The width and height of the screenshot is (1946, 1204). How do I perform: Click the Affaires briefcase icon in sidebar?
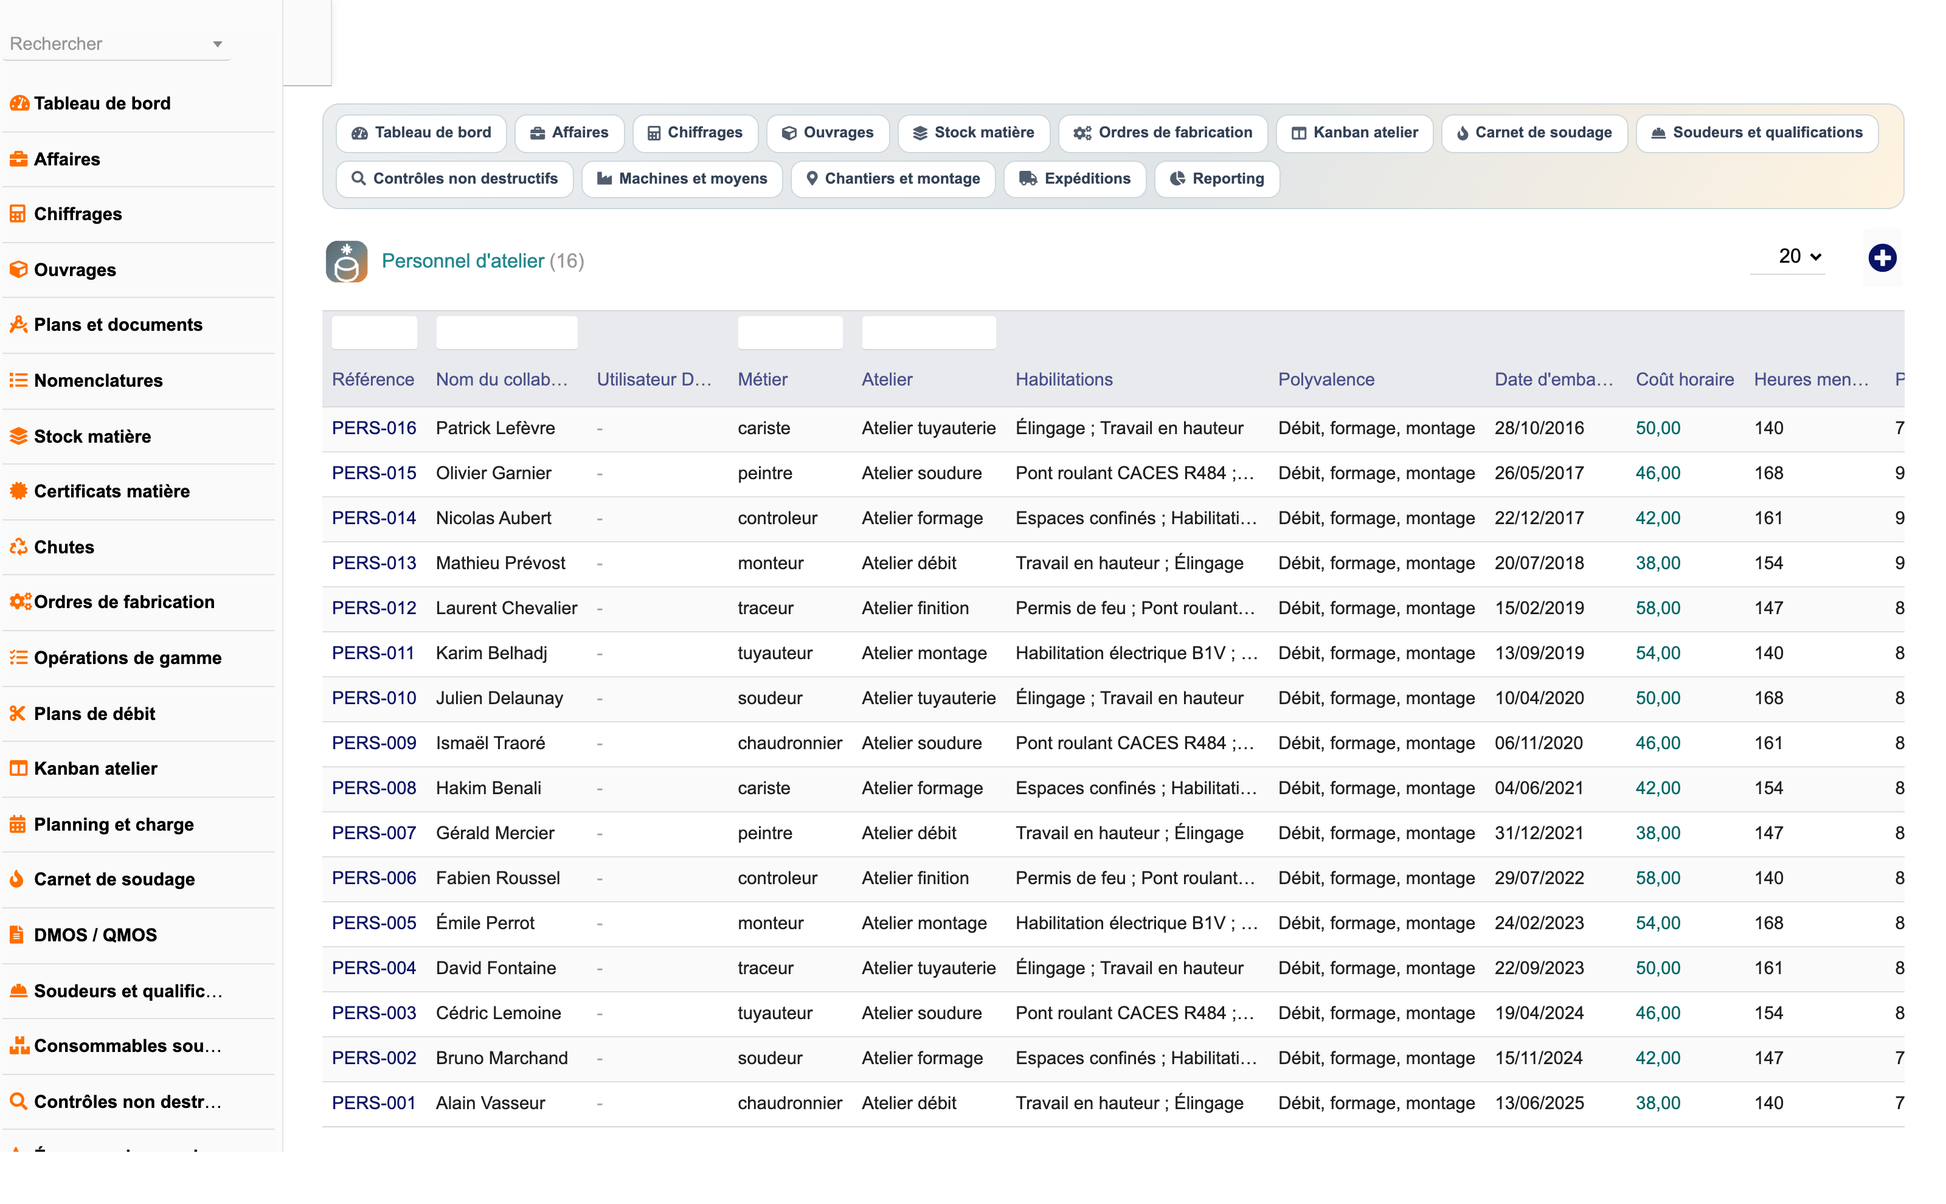tap(18, 159)
